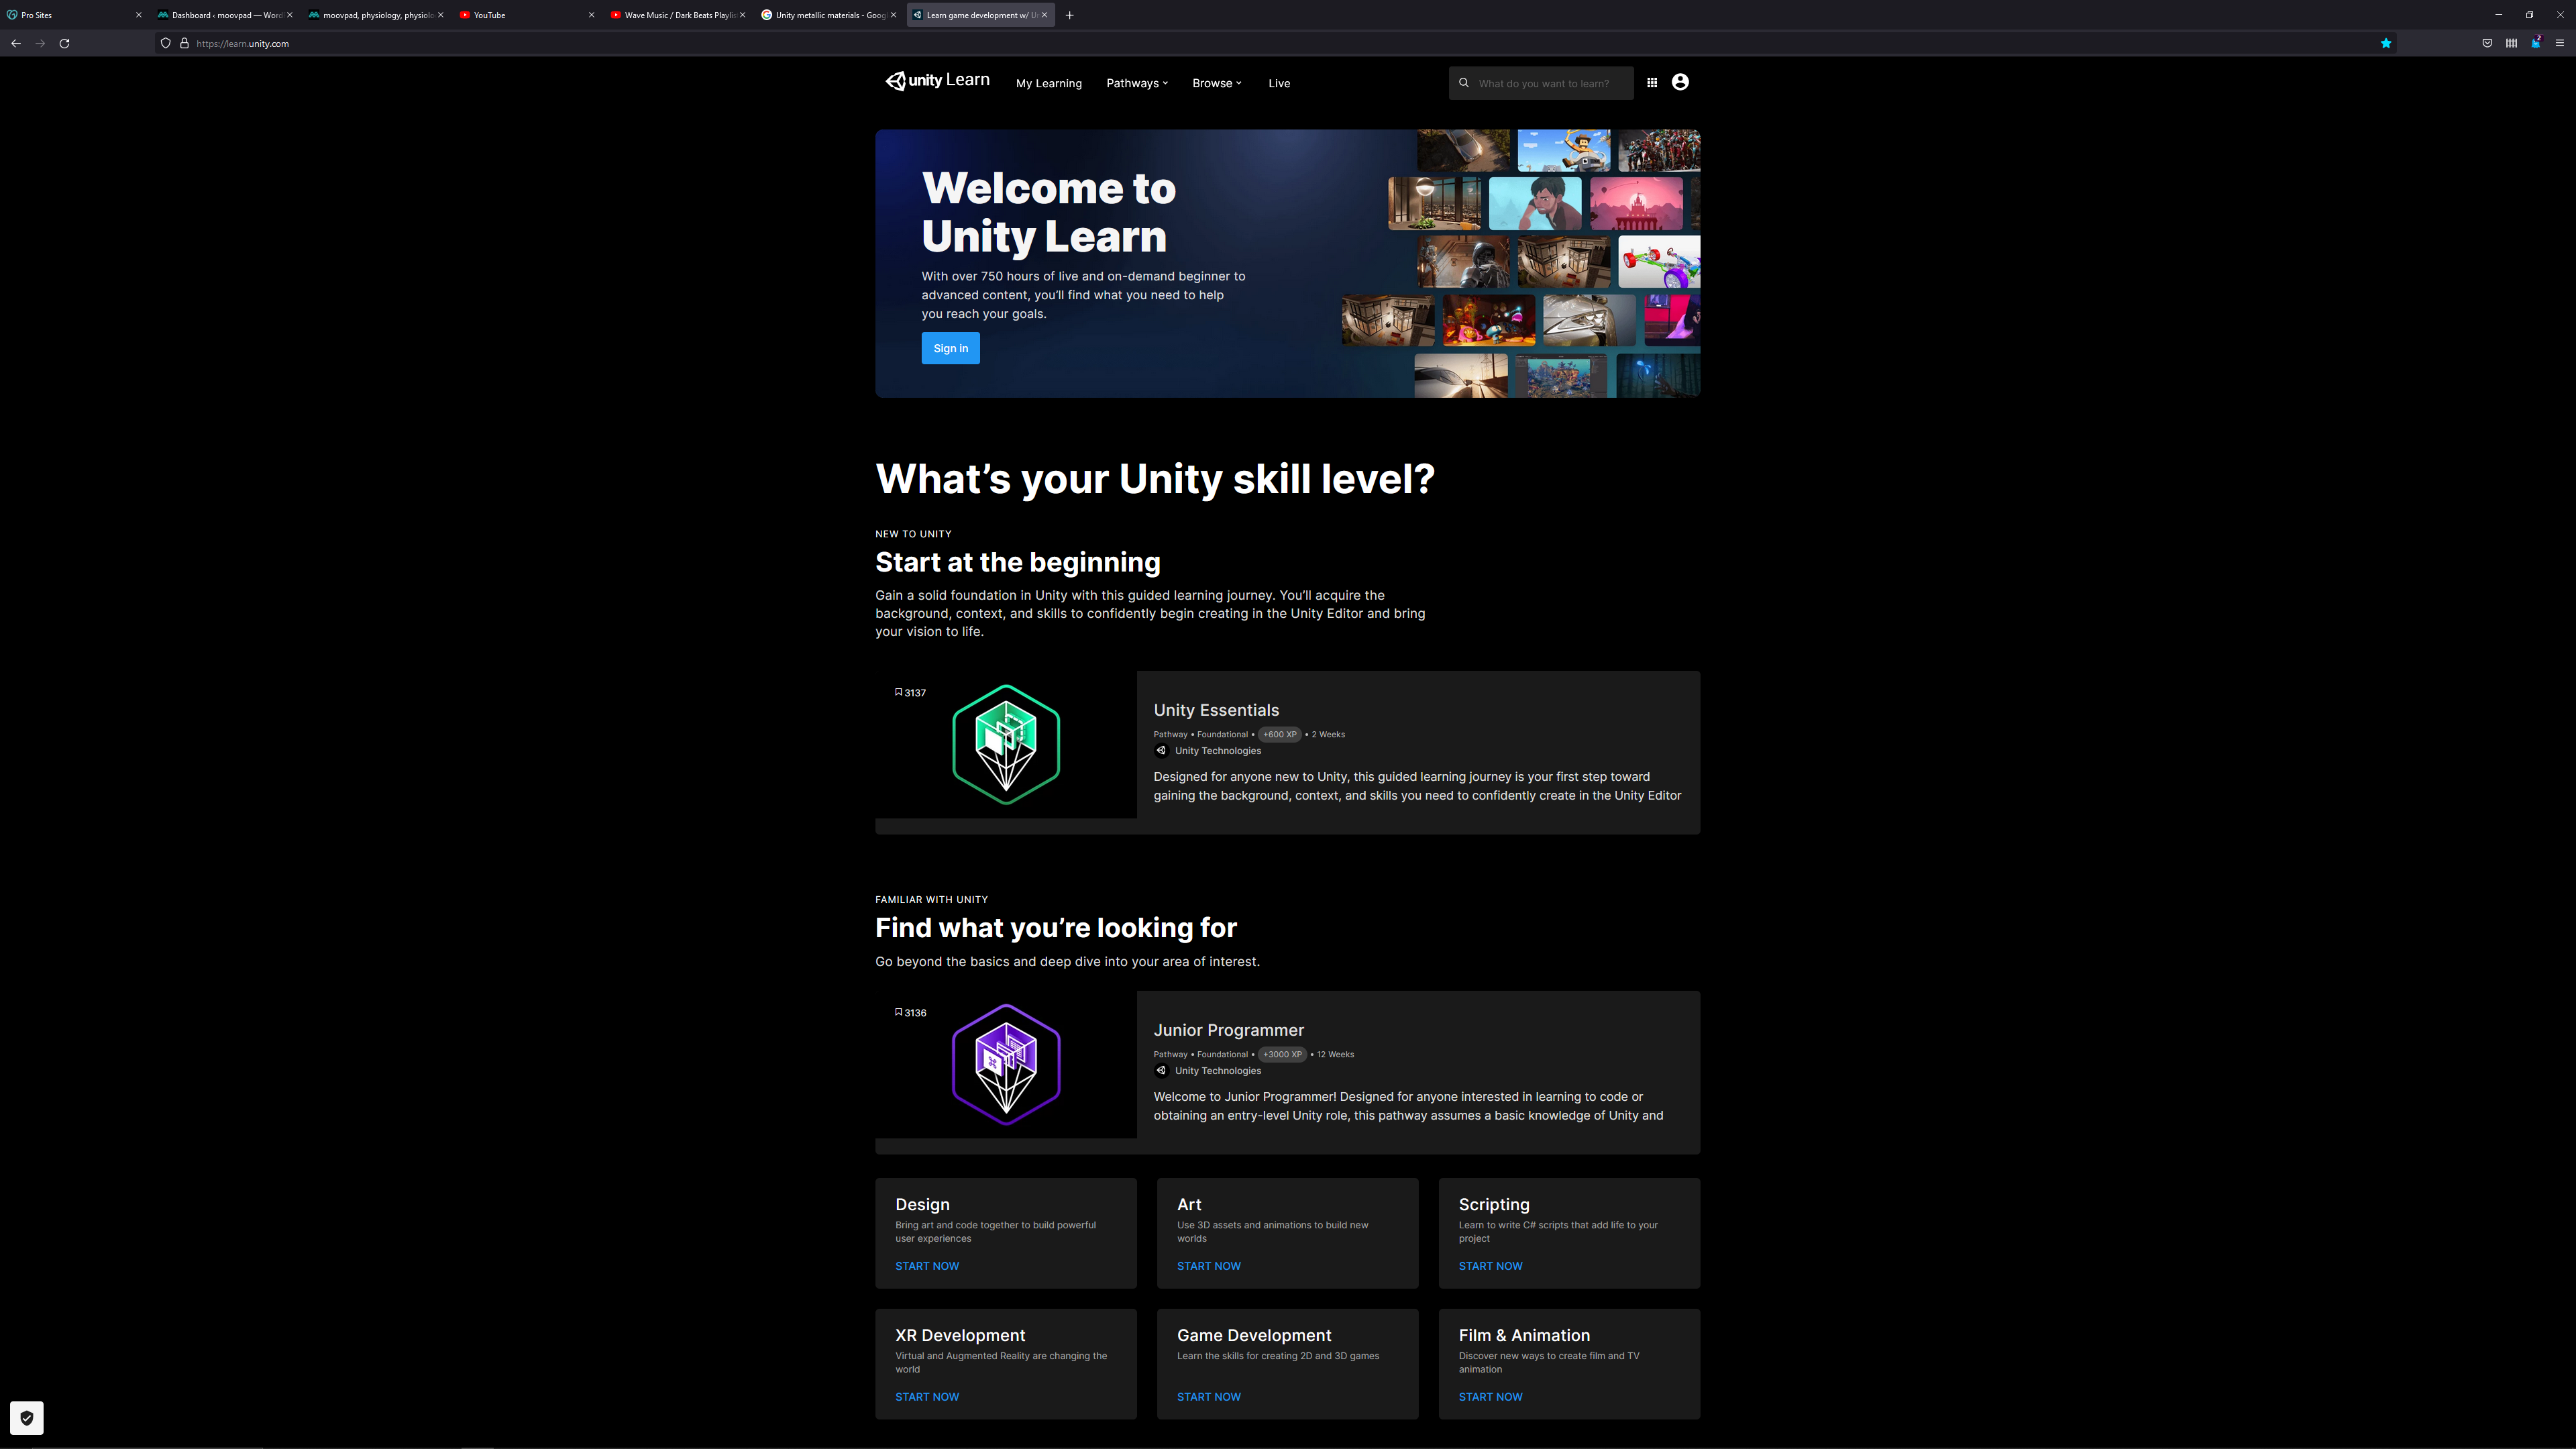The height and width of the screenshot is (1449, 2576).
Task: Click Unity logo beside Unity Technologies under Essentials
Action: tap(1161, 751)
